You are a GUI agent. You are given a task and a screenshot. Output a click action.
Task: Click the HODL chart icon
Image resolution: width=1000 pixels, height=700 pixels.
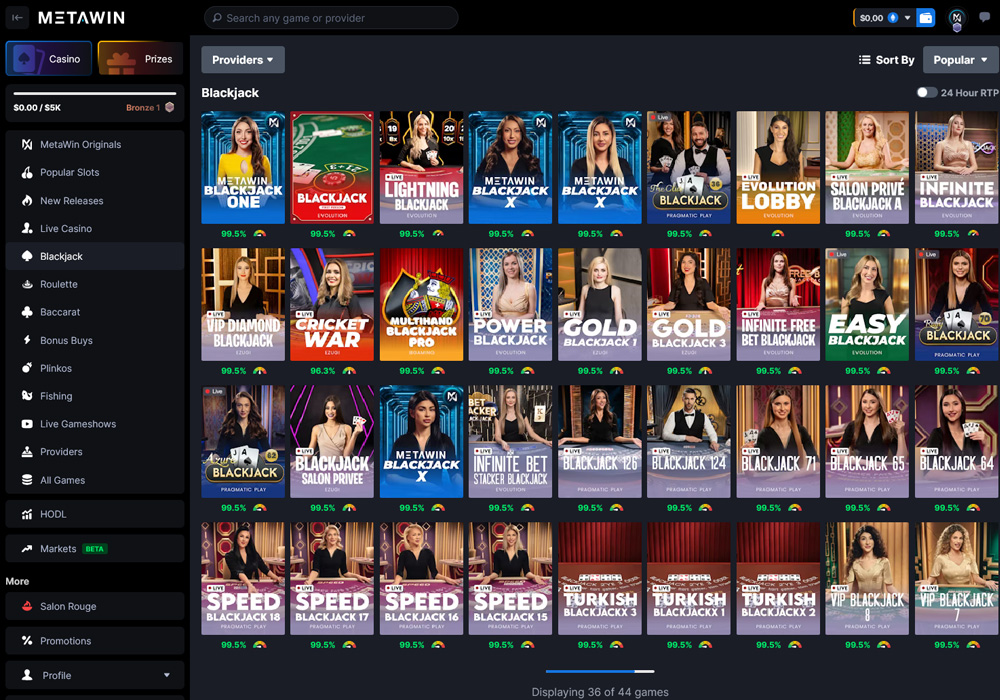point(27,514)
